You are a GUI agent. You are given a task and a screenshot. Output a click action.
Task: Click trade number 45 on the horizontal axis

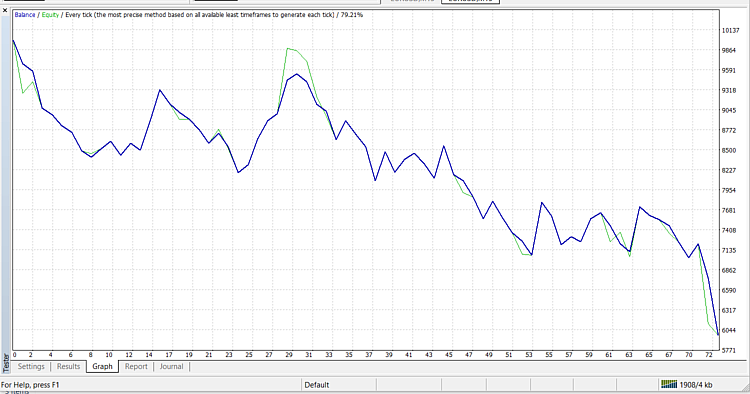coord(449,355)
